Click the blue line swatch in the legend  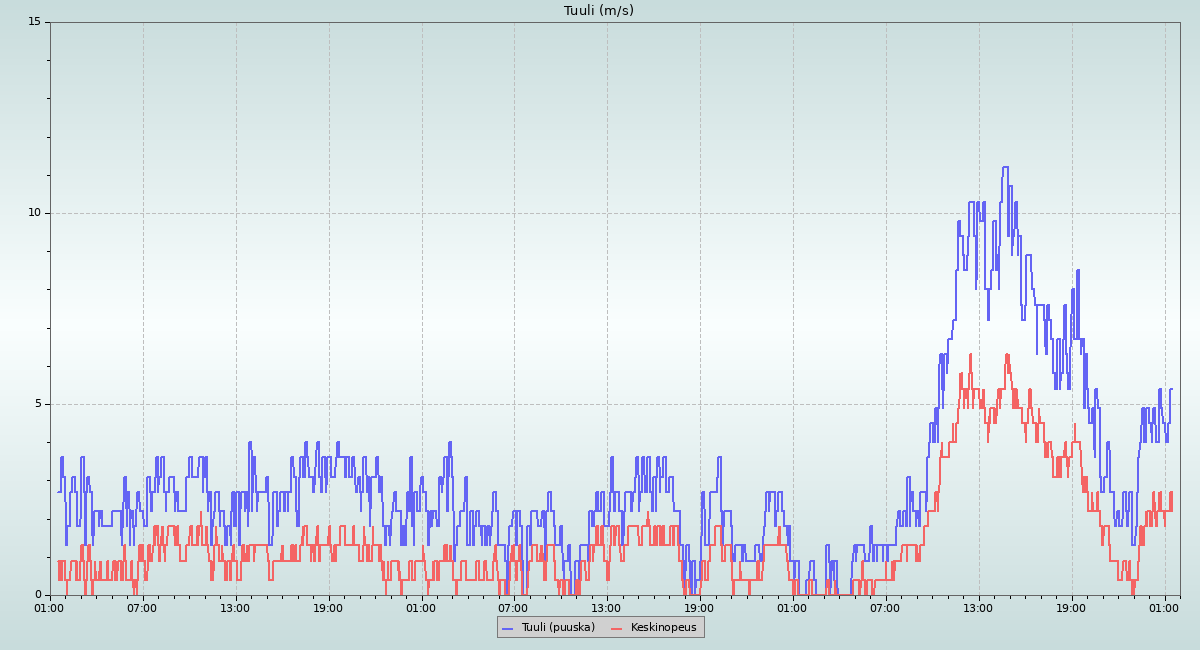point(507,628)
